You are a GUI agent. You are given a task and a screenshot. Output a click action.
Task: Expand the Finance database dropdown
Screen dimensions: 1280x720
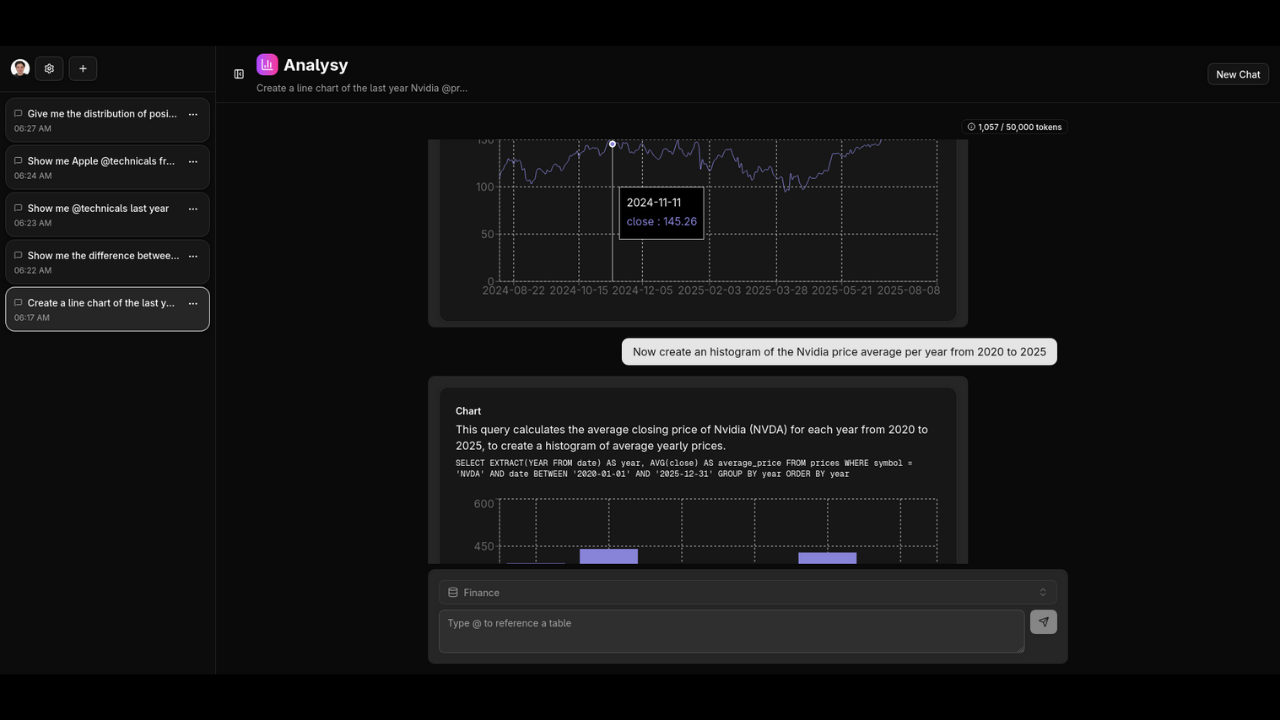tap(747, 592)
